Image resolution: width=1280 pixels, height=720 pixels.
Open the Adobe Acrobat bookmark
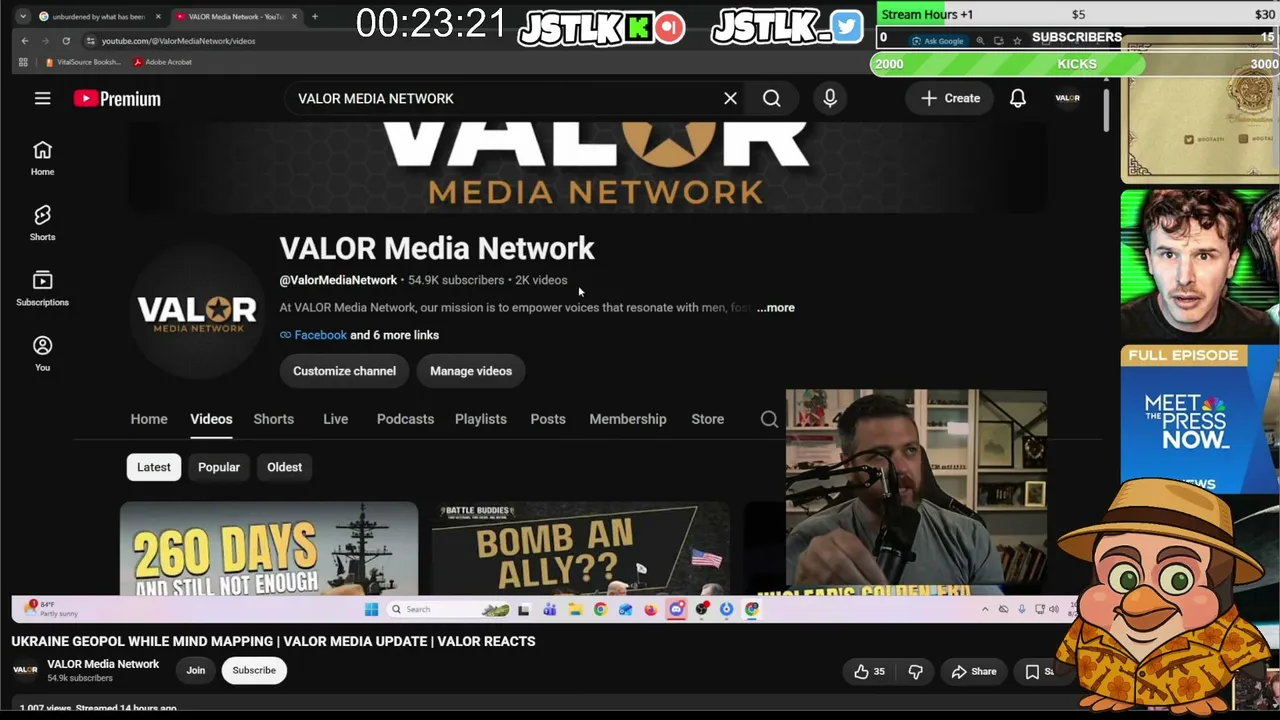163,62
